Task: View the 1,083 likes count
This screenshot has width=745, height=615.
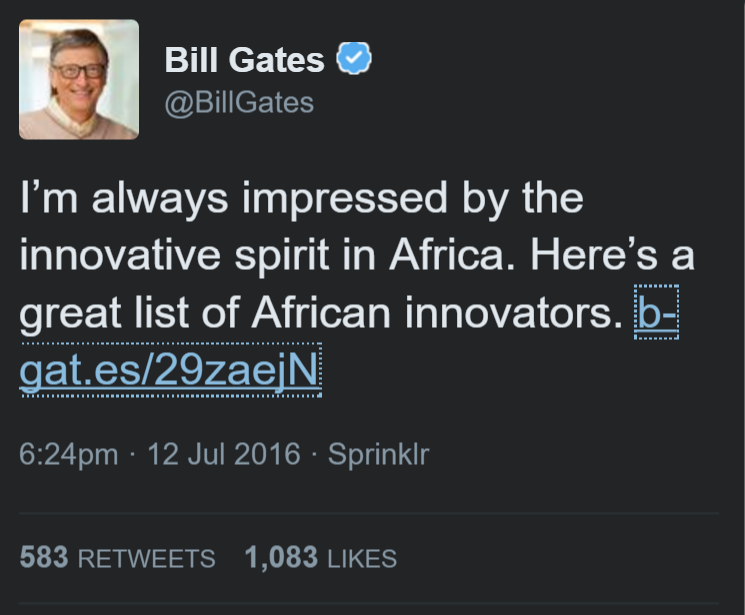Action: point(281,557)
